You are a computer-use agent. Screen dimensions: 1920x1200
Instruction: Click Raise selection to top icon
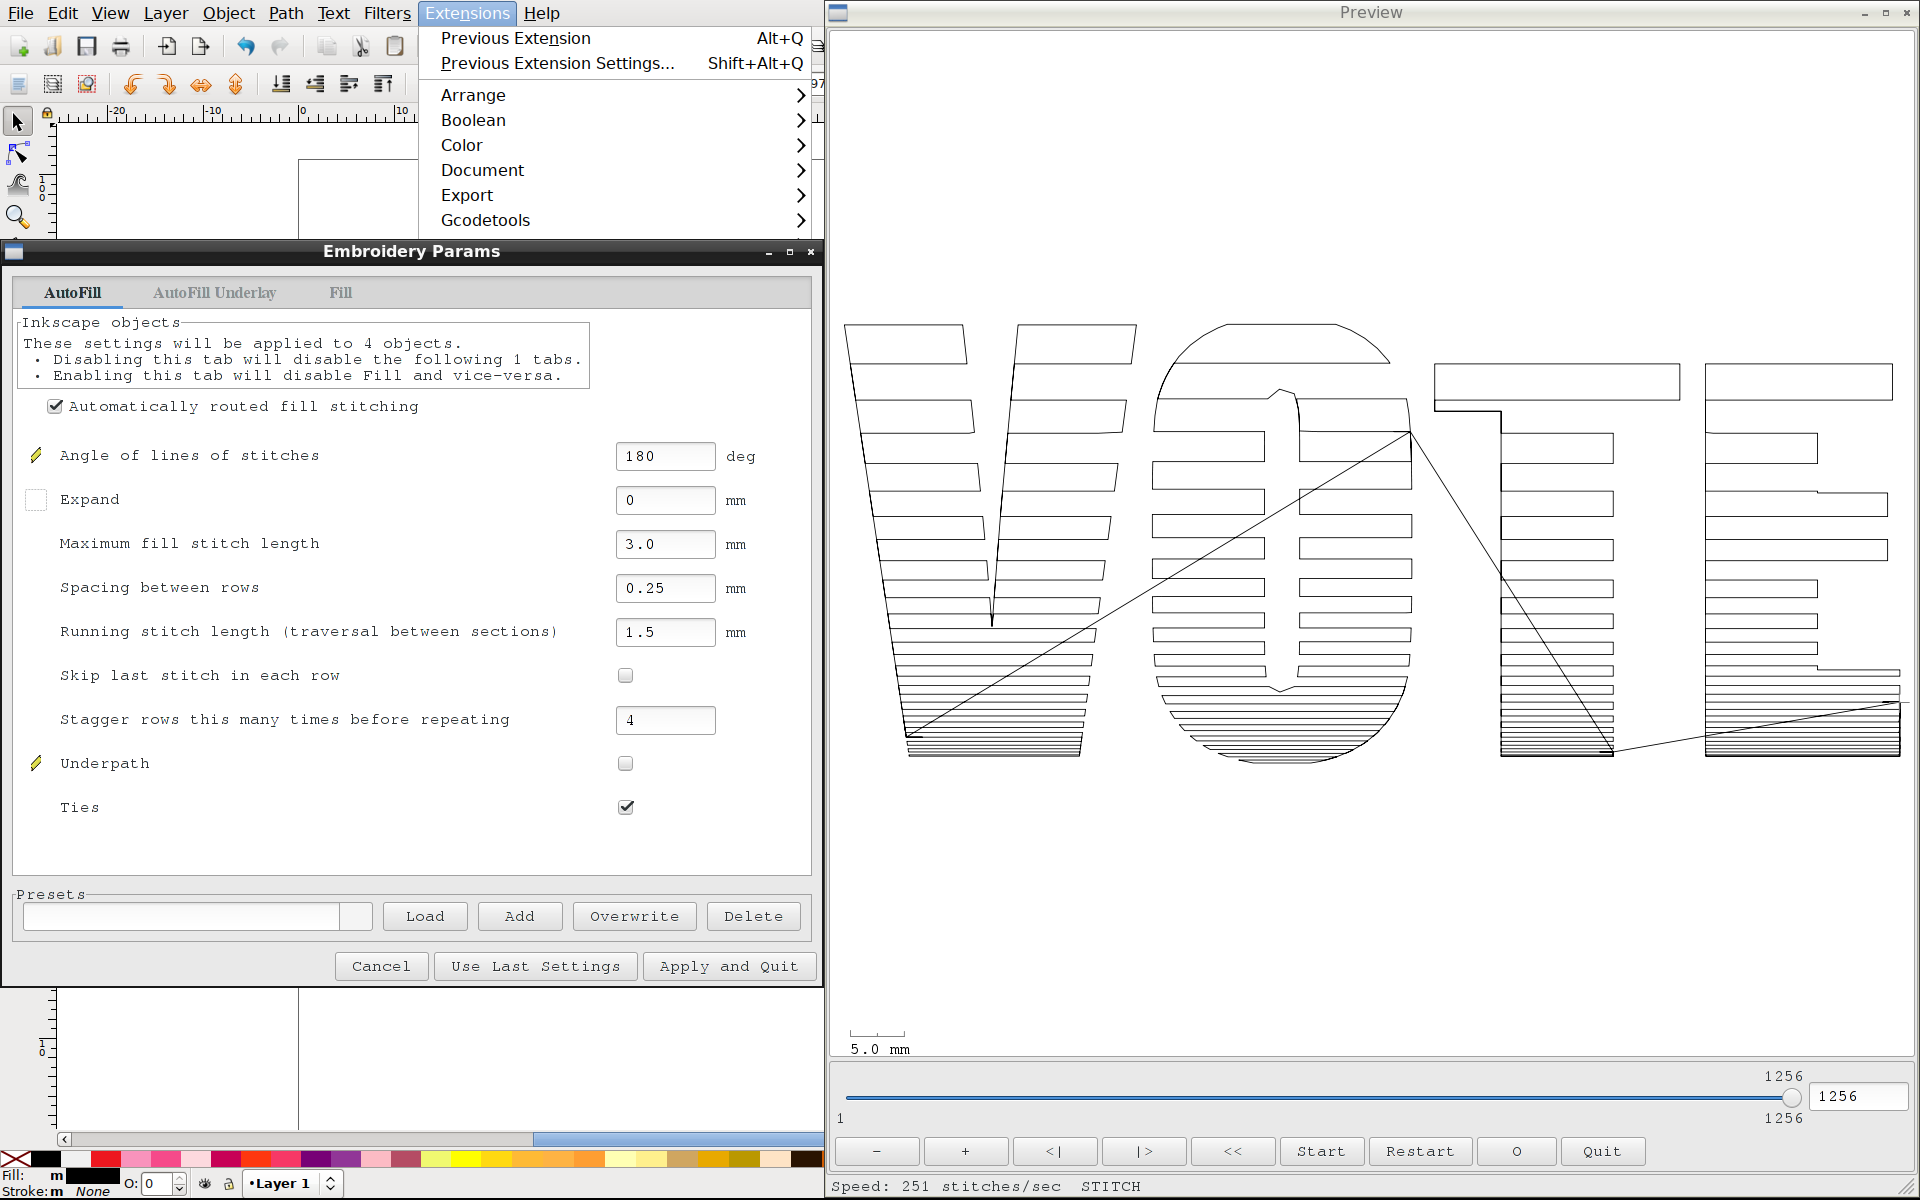[383, 85]
